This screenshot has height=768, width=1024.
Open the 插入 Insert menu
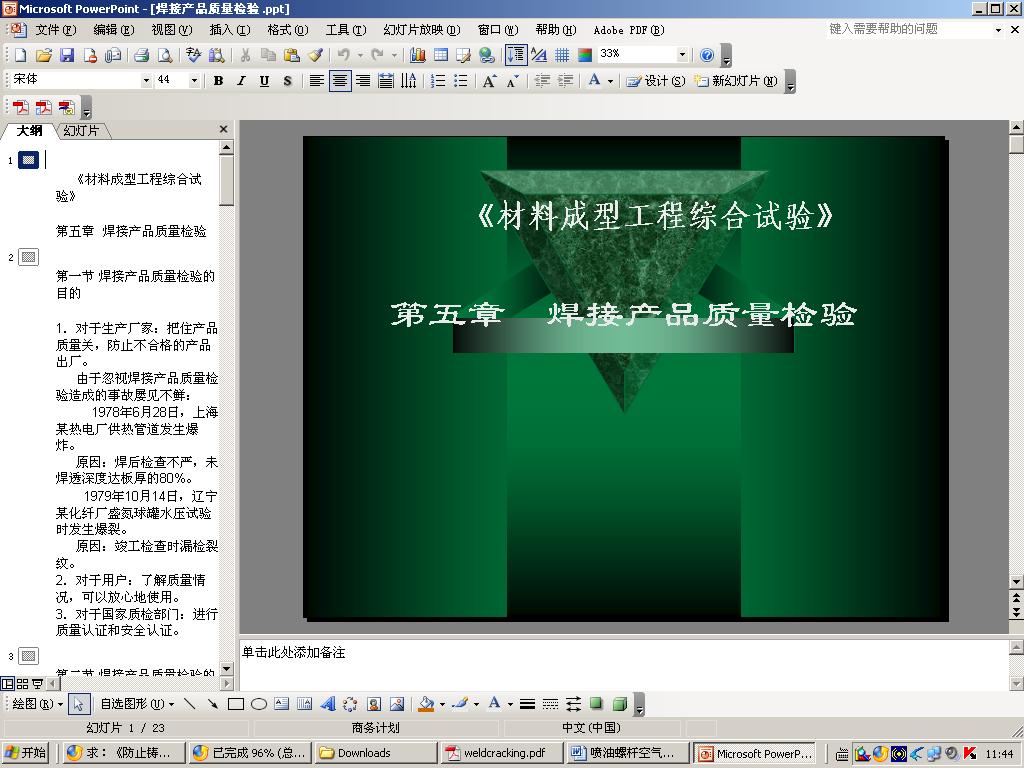point(230,30)
